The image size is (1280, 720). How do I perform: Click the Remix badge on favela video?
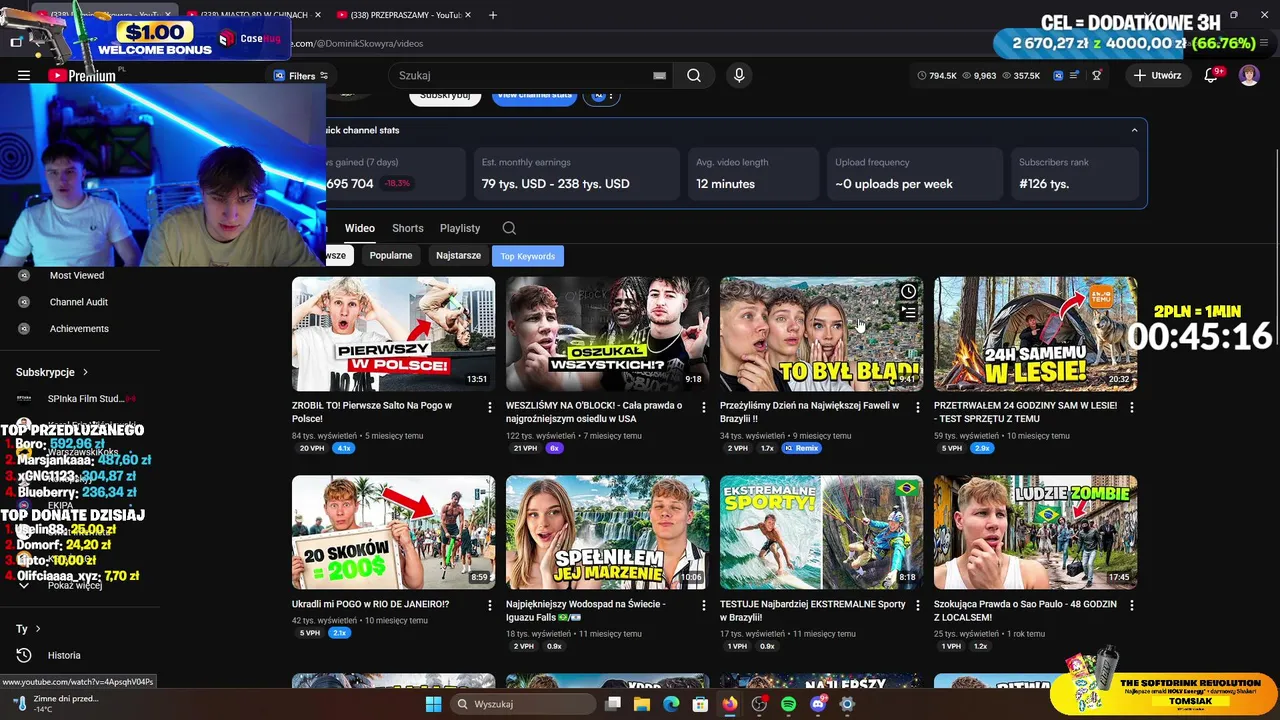pos(801,448)
